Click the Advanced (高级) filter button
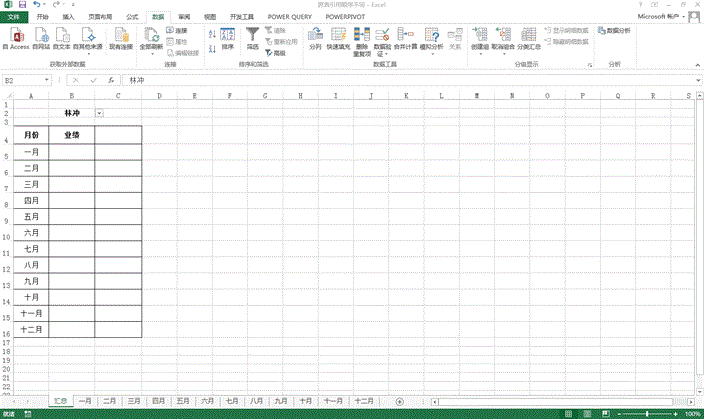The width and height of the screenshot is (704, 419). click(275, 52)
